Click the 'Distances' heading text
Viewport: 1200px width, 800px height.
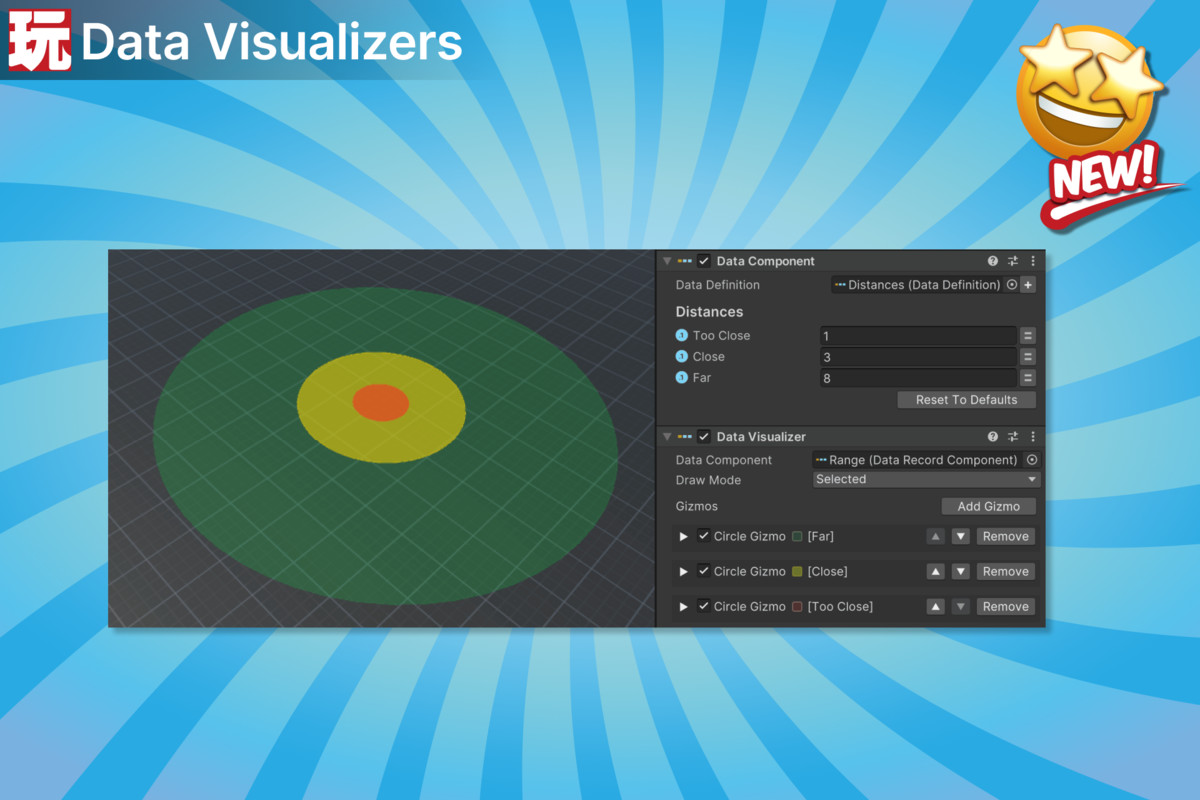(x=709, y=312)
